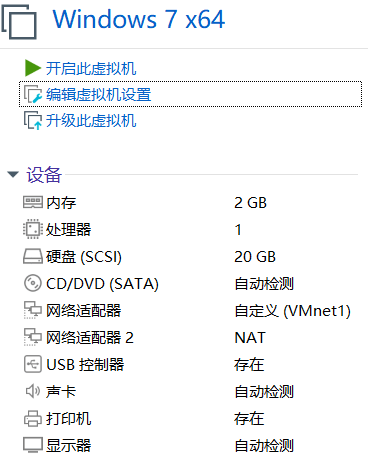368x471 pixels.
Task: Select 网络适配器 with VMnet1 setting
Action: coord(187,311)
